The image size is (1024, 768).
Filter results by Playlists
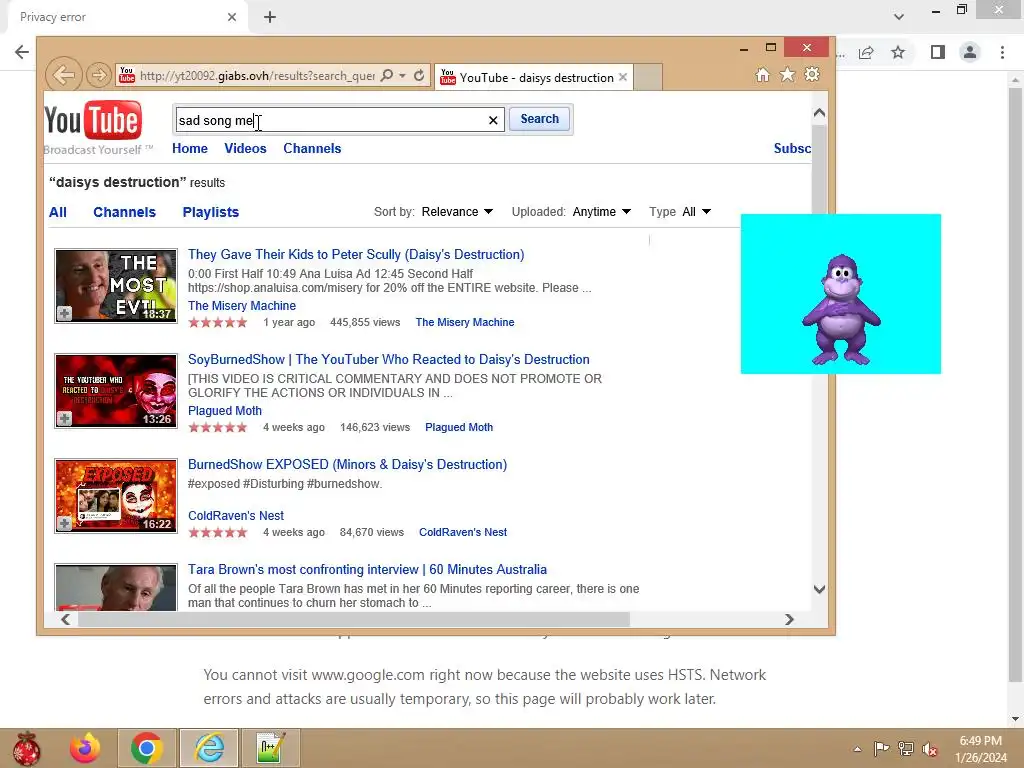click(211, 212)
